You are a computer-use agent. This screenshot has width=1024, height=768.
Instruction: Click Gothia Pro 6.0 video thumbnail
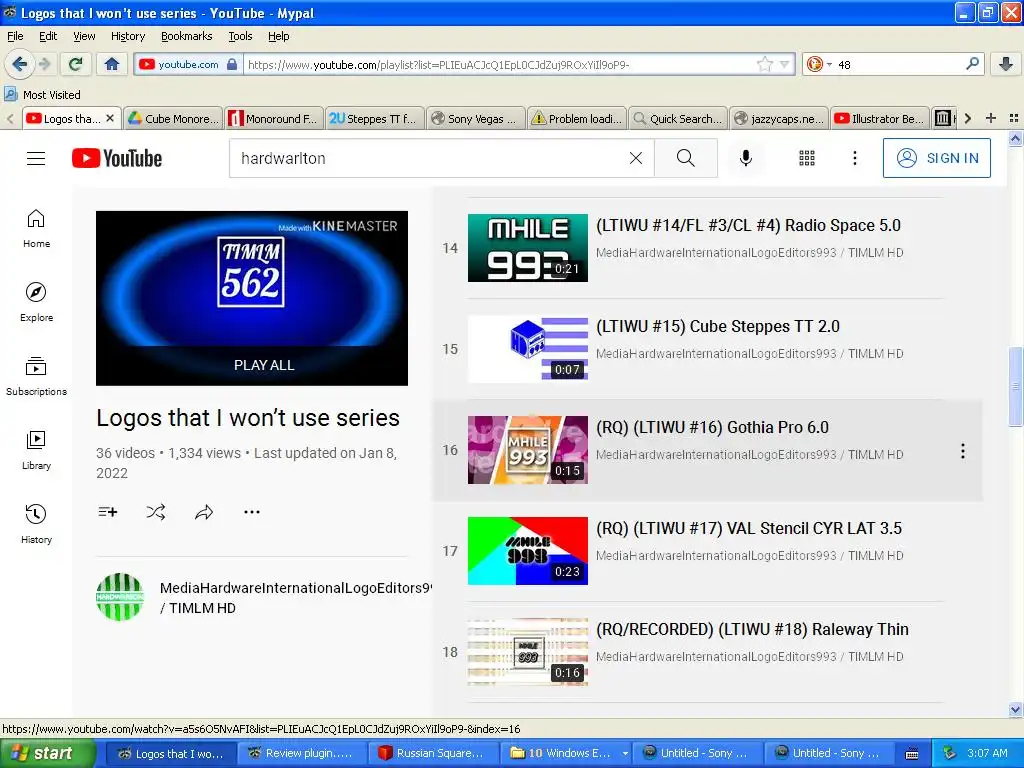coord(528,450)
